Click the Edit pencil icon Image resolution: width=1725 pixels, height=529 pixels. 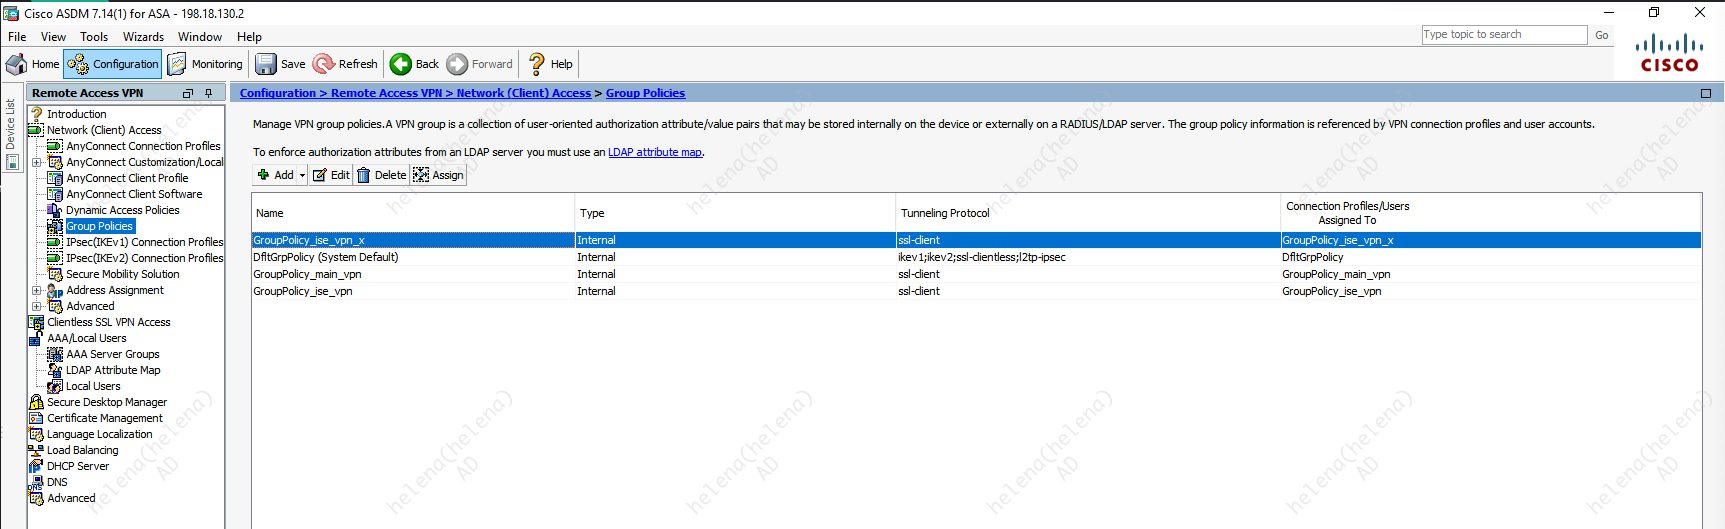(320, 175)
